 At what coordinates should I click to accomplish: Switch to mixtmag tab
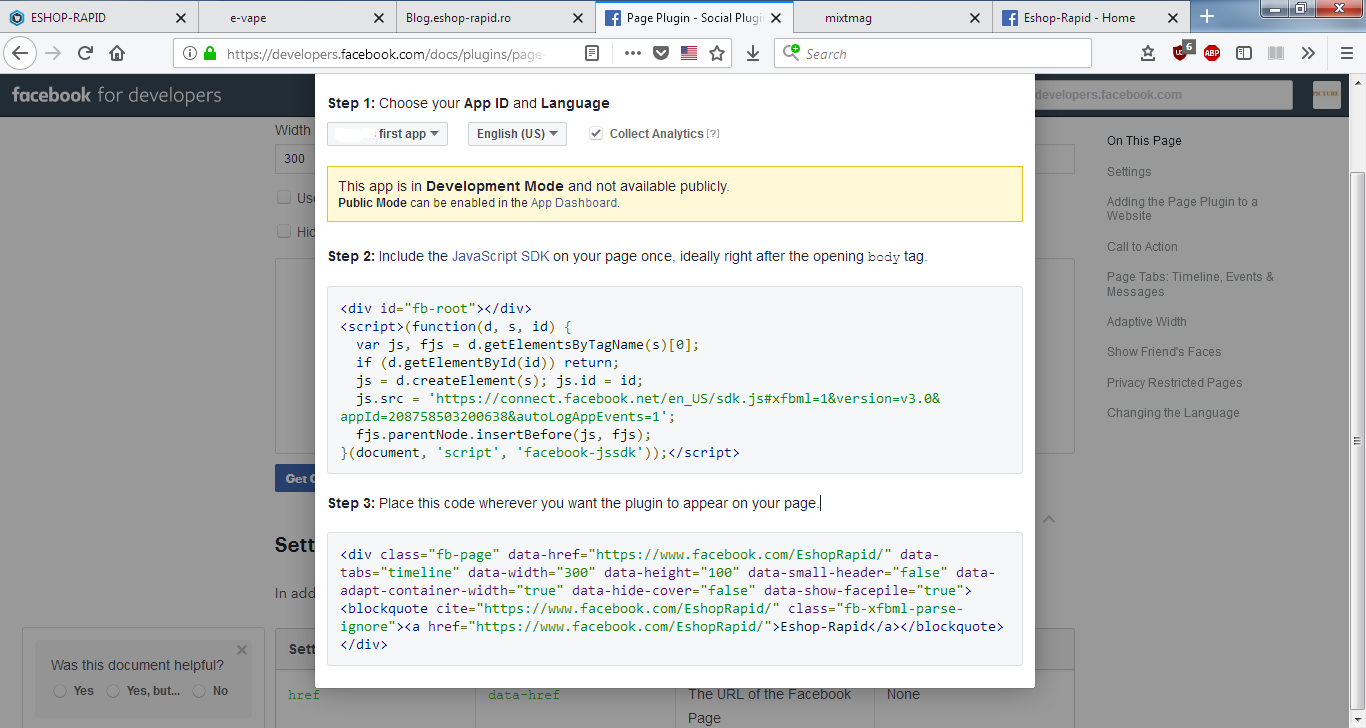point(893,18)
